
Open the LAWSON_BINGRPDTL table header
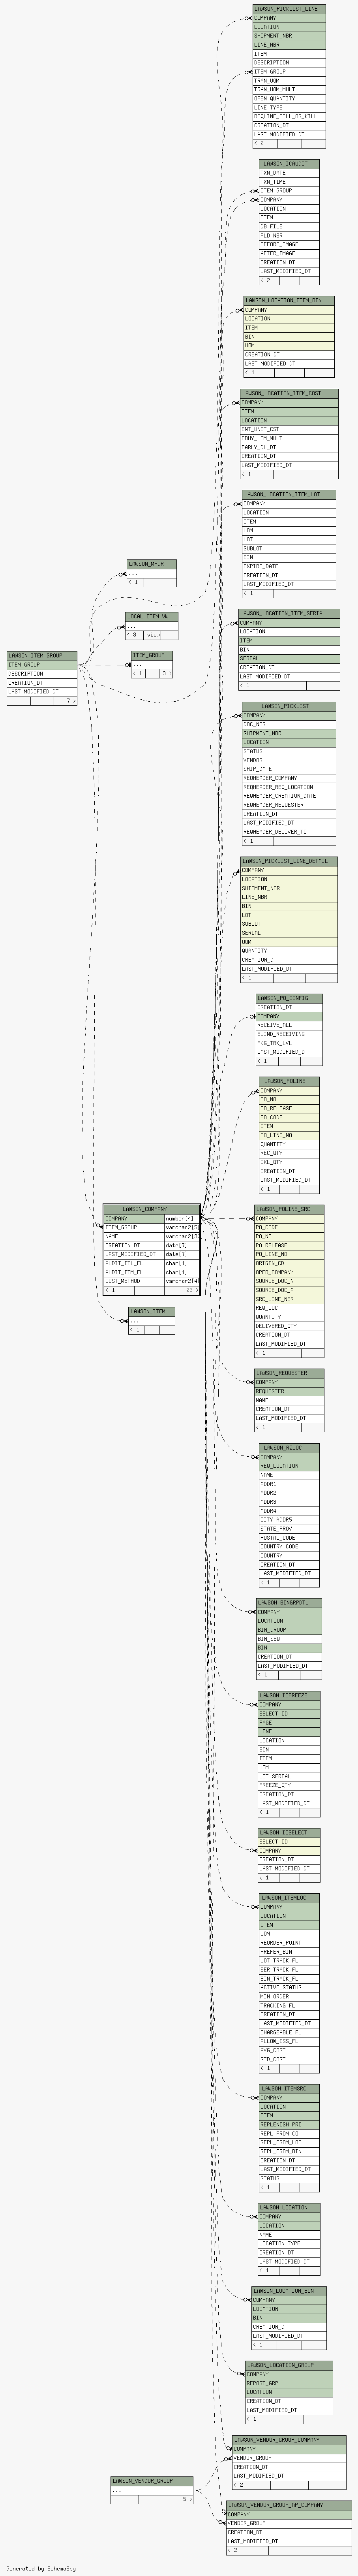tap(288, 1603)
